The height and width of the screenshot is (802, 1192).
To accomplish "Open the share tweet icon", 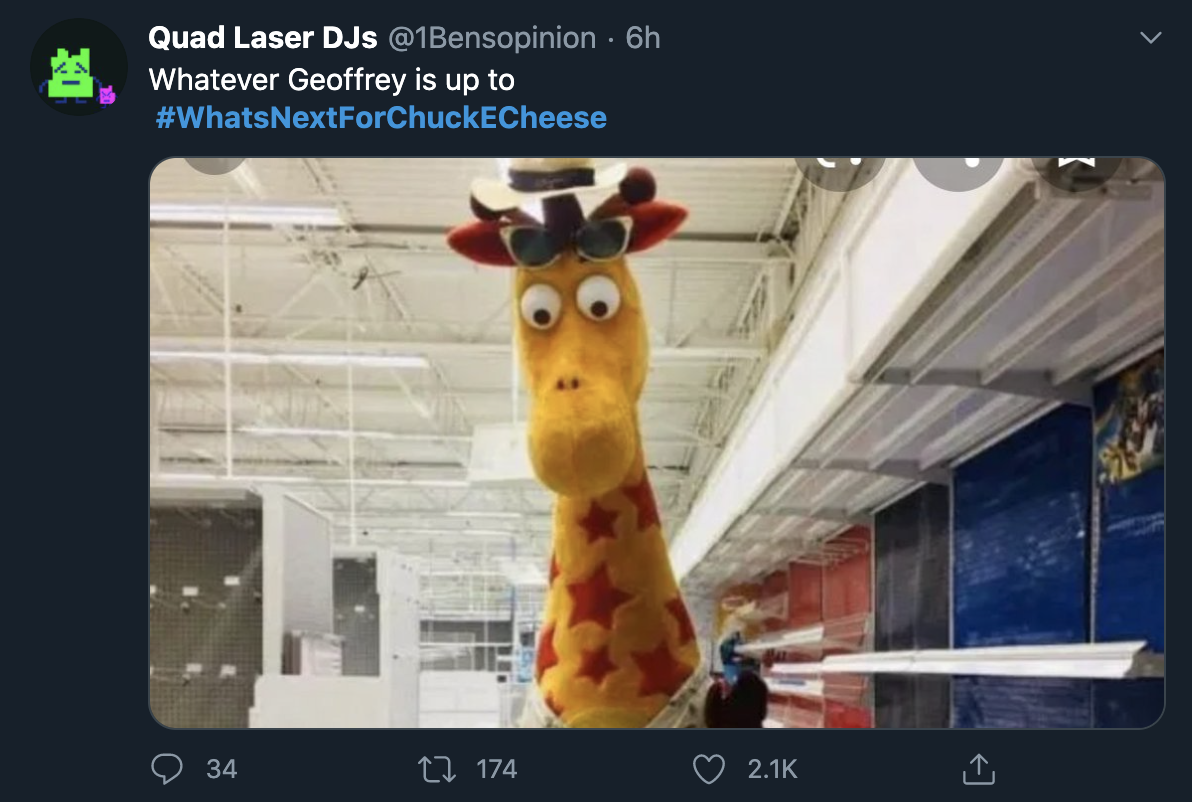I will 978,769.
